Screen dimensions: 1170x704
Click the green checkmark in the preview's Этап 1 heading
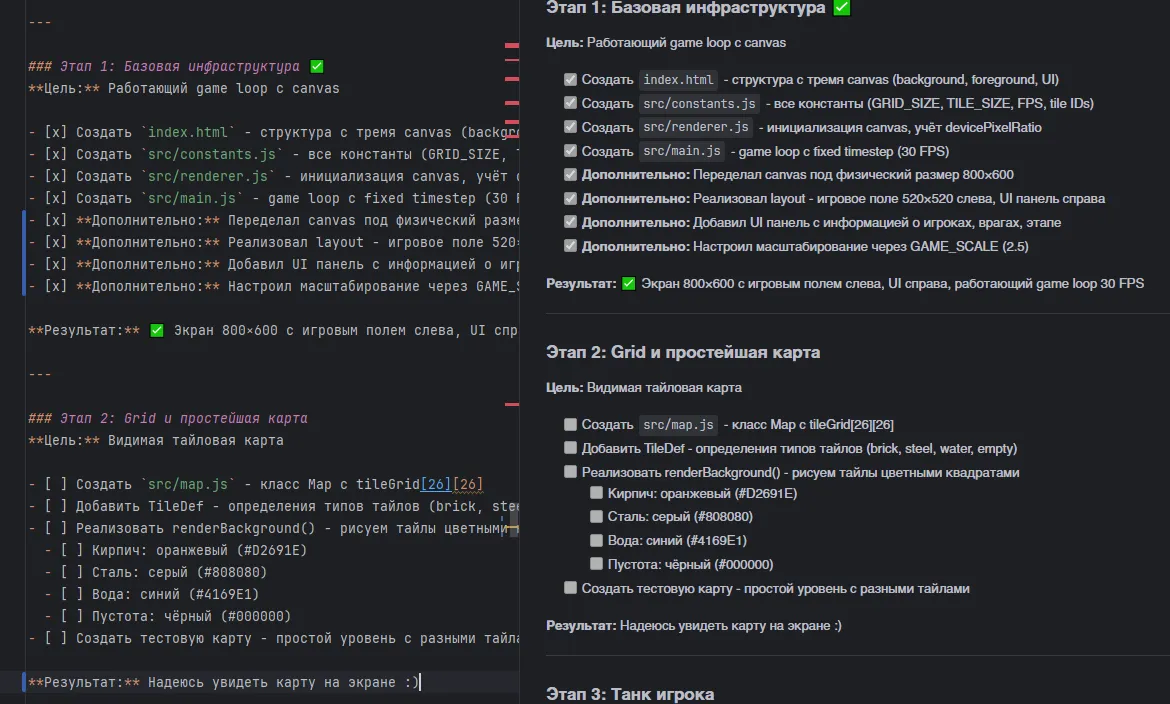(841, 8)
